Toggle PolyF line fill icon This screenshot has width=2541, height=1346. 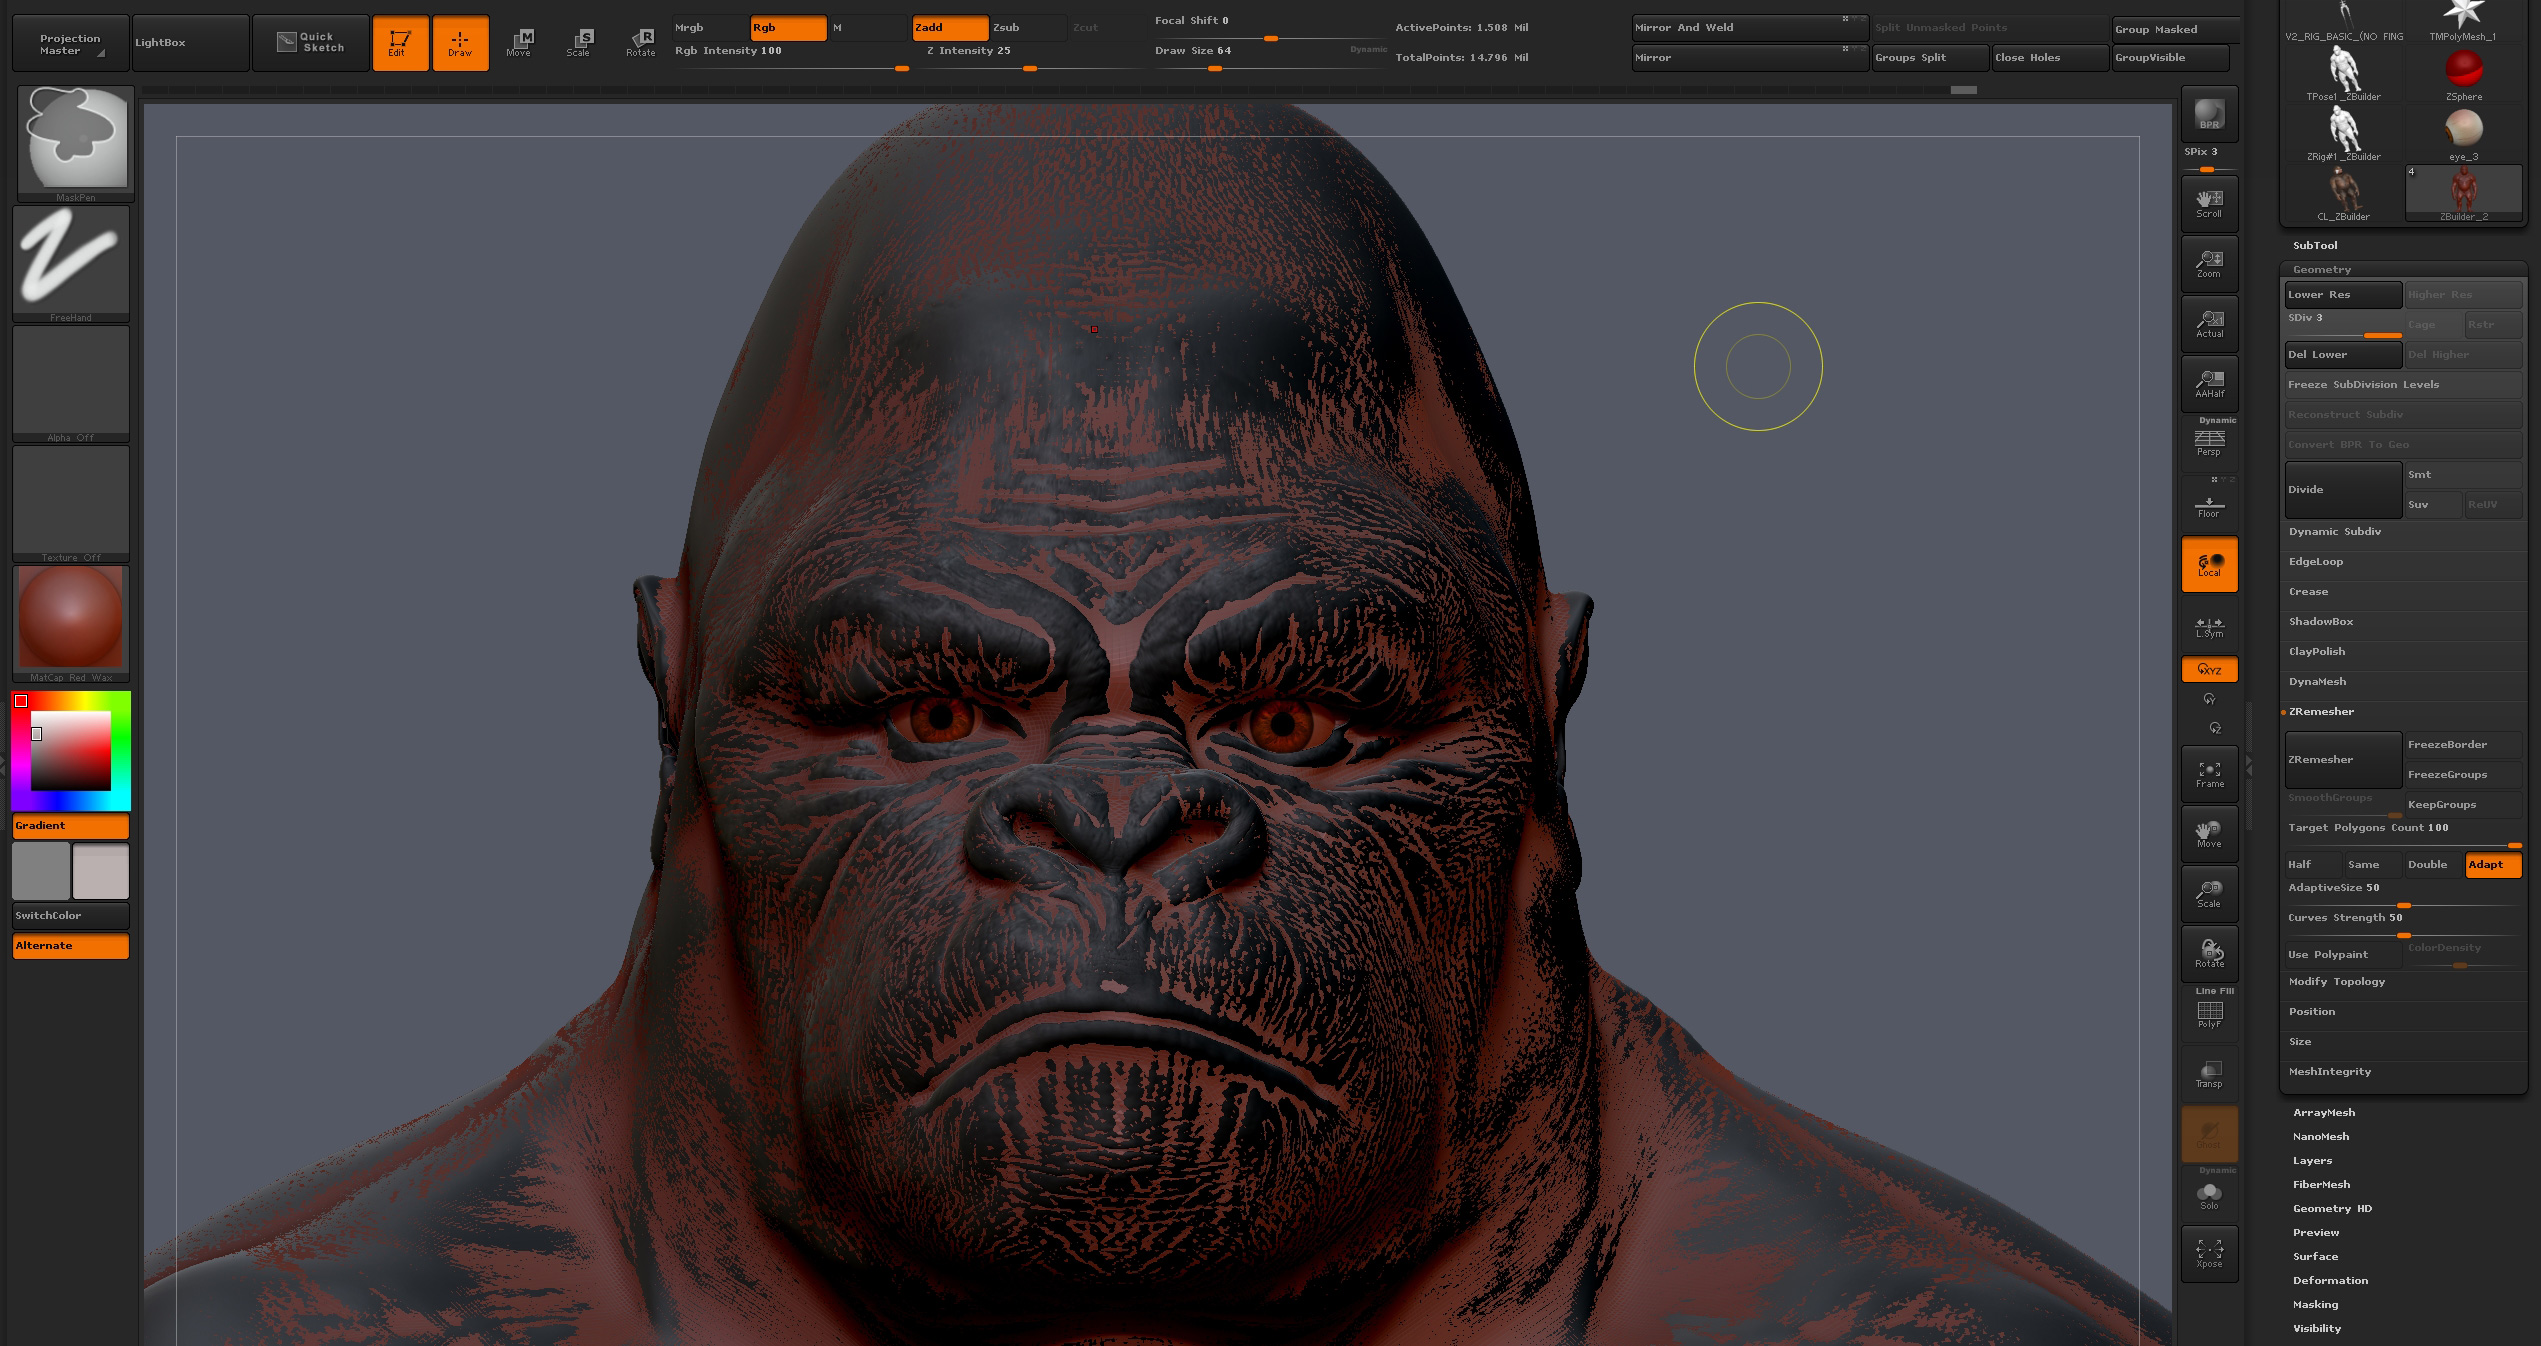coord(2208,1014)
